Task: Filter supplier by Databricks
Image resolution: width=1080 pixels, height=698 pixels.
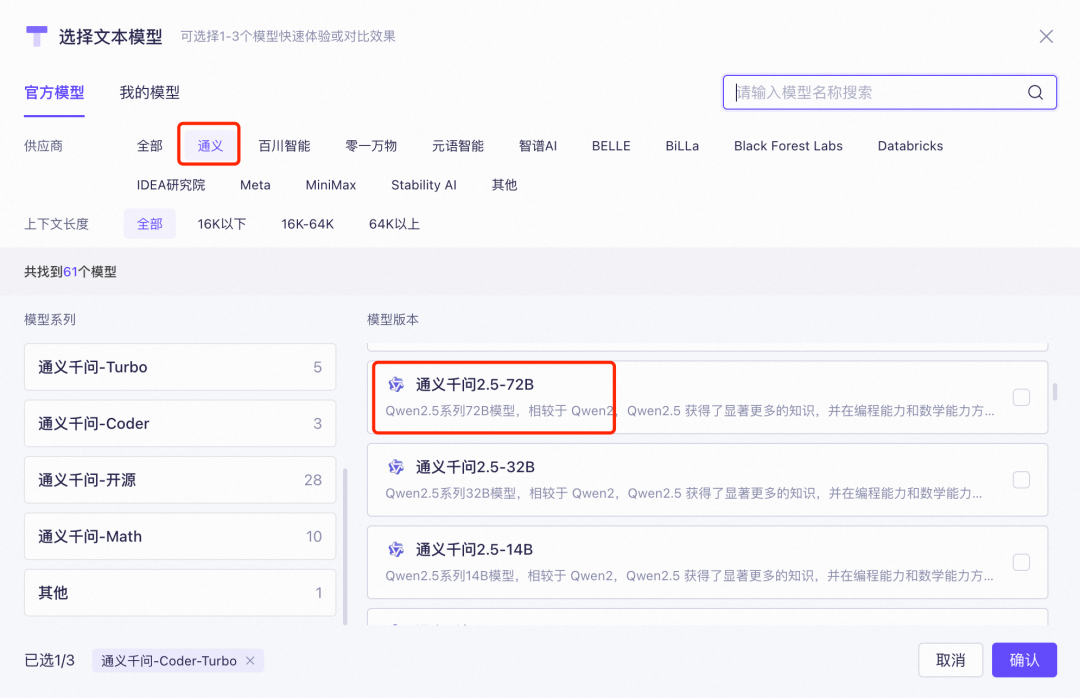Action: click(910, 145)
